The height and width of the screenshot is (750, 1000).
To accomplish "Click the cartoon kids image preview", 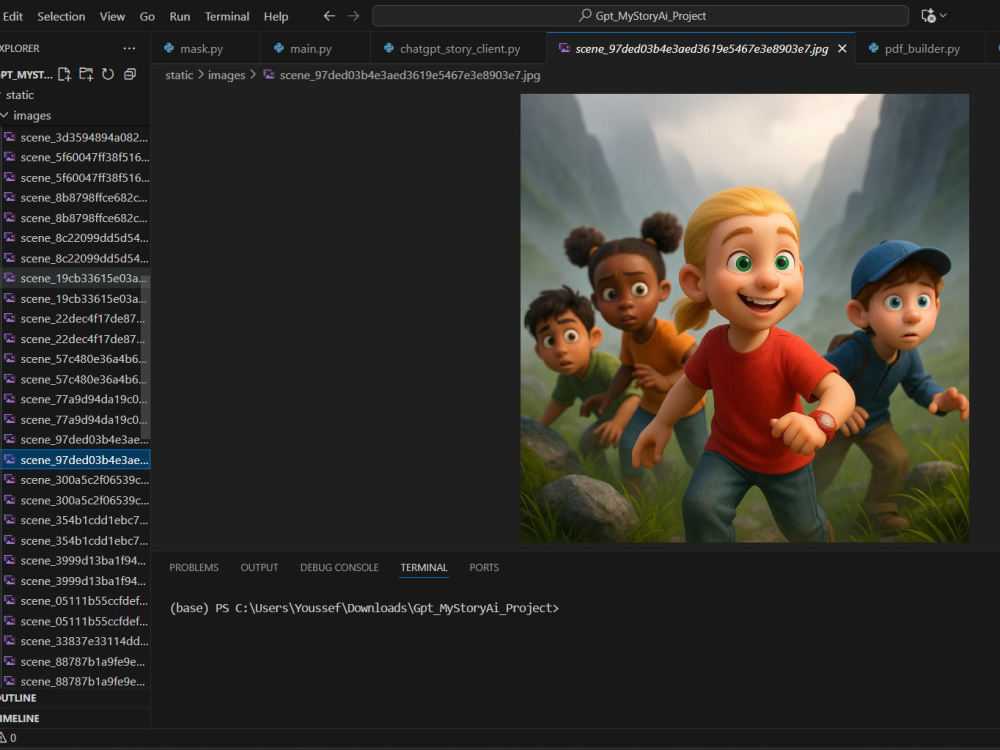I will point(744,318).
